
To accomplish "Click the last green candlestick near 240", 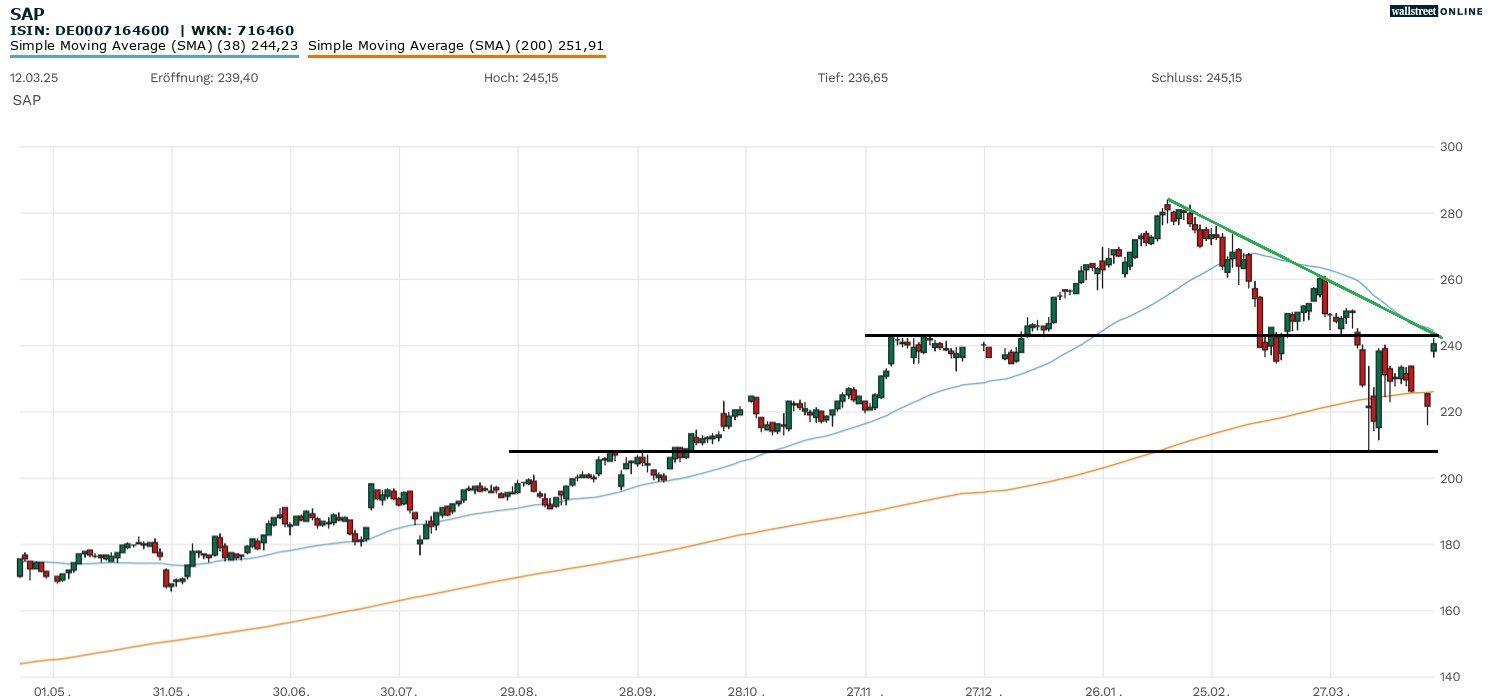I will point(1435,347).
